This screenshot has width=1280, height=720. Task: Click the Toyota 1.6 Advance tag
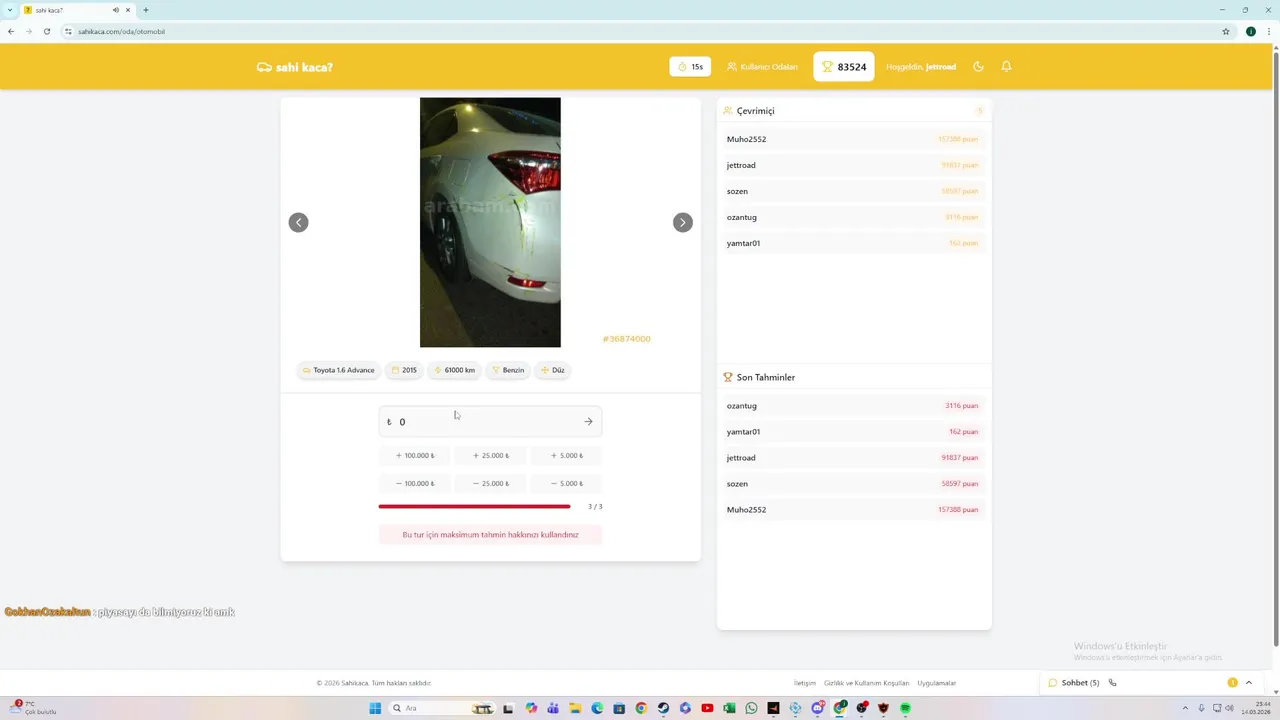[x=338, y=370]
